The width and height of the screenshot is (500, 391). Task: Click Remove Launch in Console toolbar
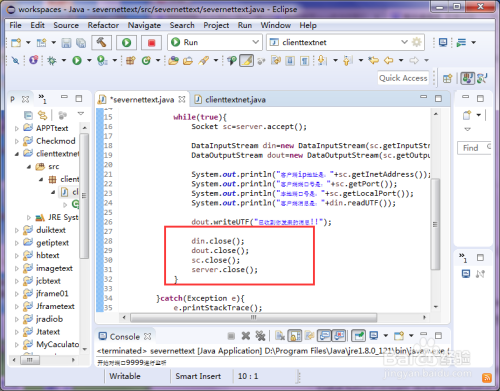246,336
